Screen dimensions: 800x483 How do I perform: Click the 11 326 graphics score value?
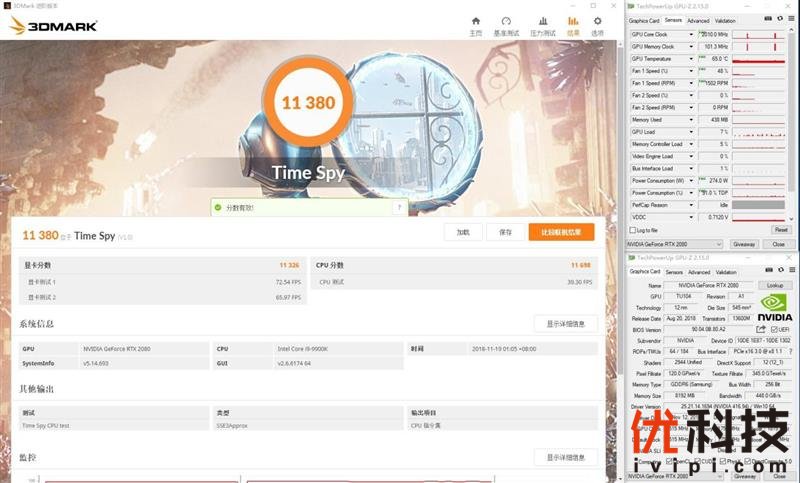(289, 265)
